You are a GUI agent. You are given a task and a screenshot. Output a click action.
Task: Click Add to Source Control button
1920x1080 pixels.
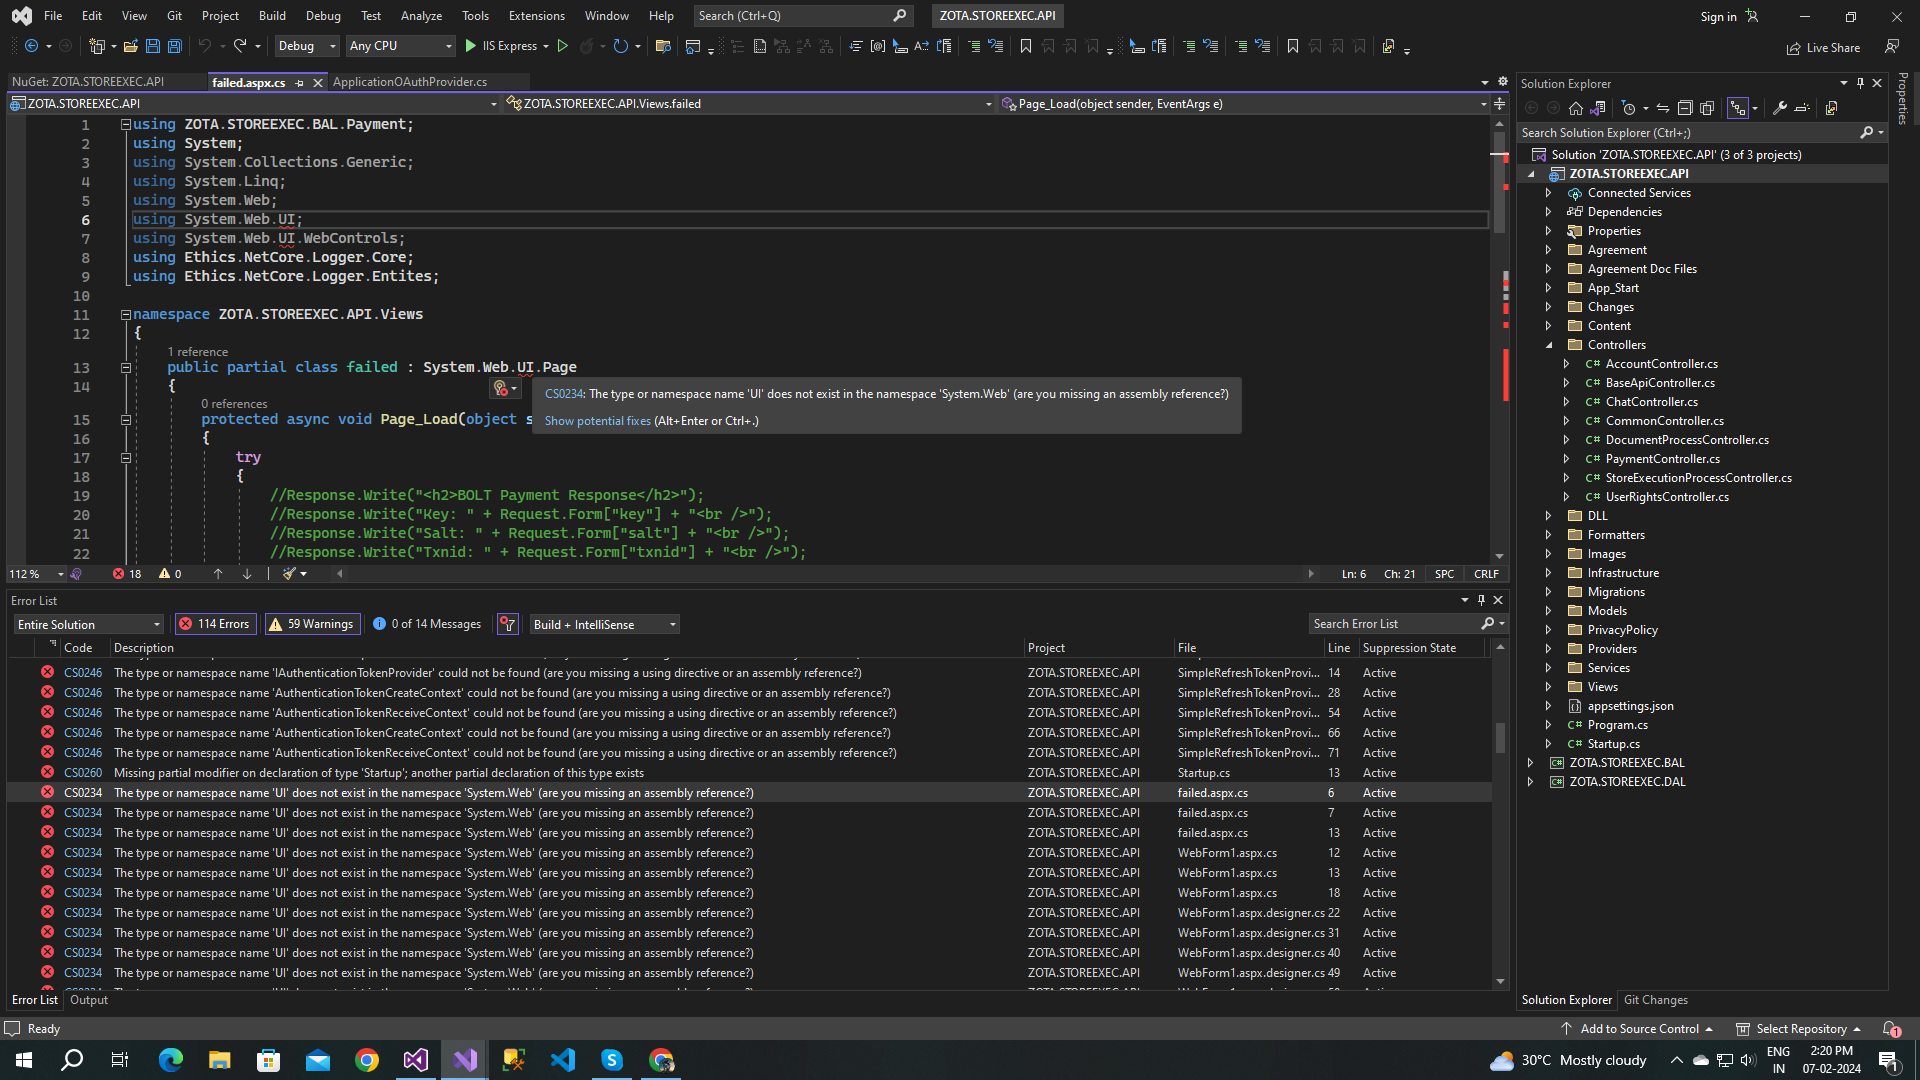pos(1639,1029)
